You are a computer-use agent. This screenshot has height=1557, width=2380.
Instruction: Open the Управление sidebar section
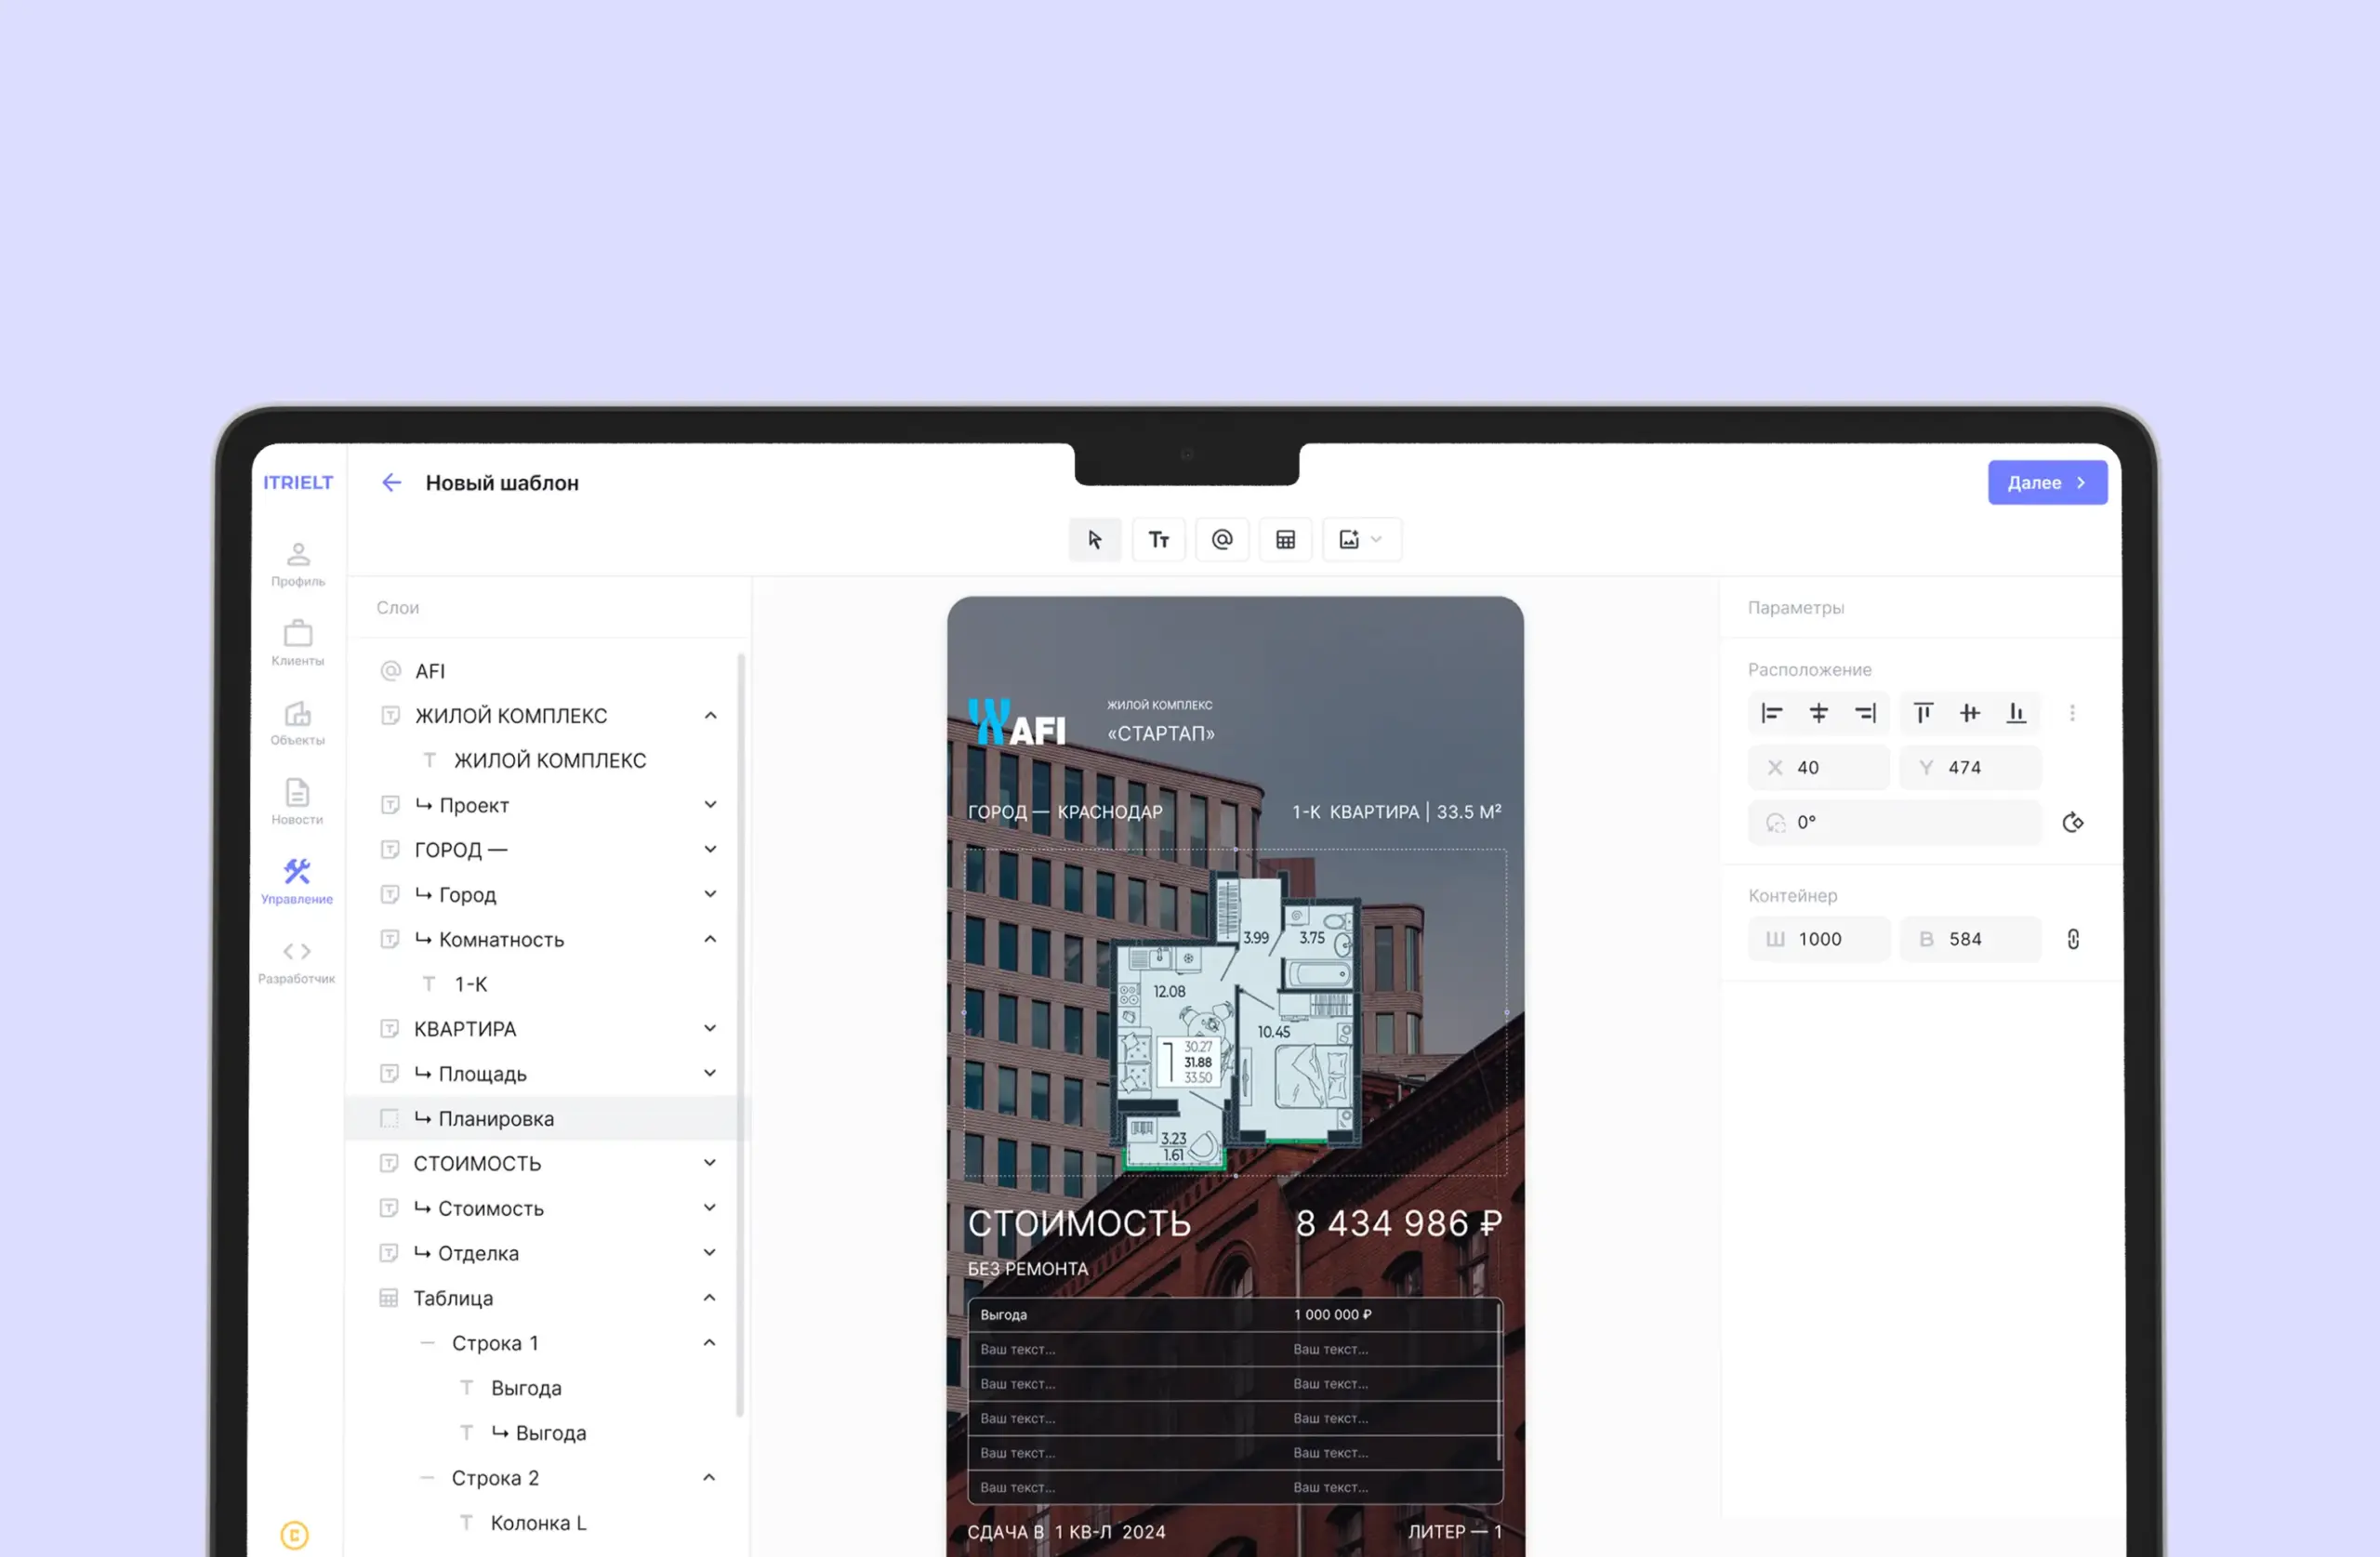tap(297, 881)
